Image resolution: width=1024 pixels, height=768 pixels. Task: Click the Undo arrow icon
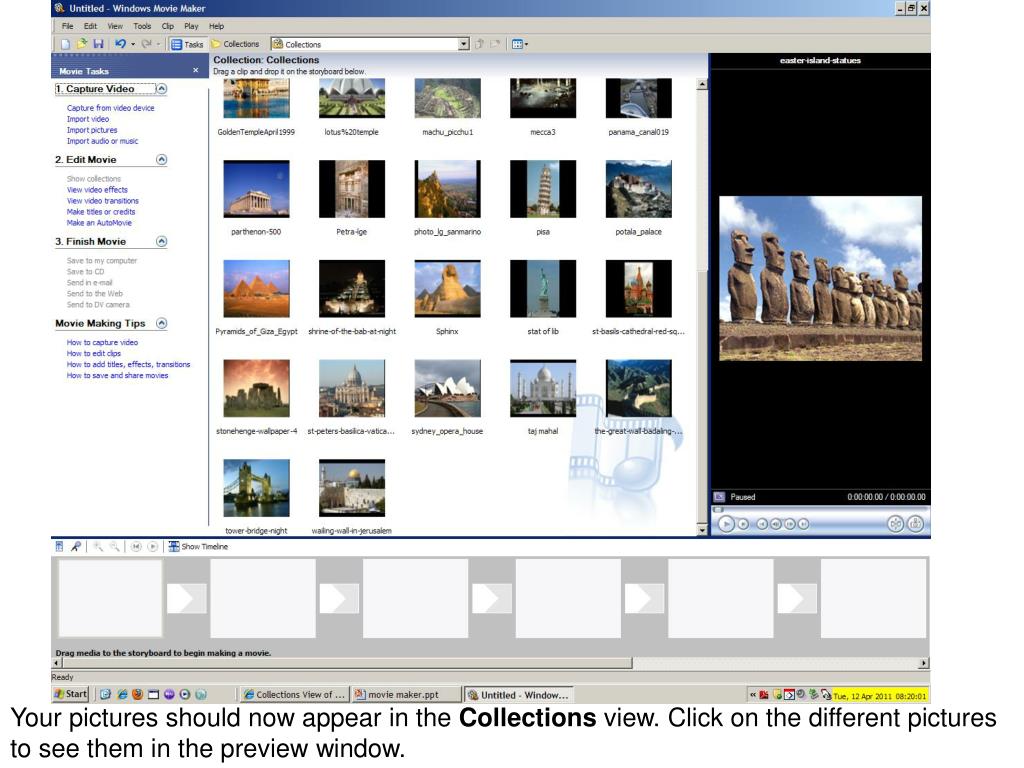(x=120, y=44)
